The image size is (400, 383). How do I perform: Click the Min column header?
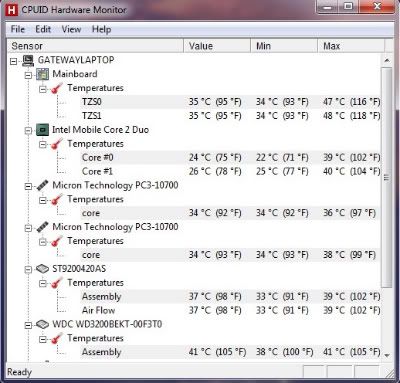(x=284, y=46)
